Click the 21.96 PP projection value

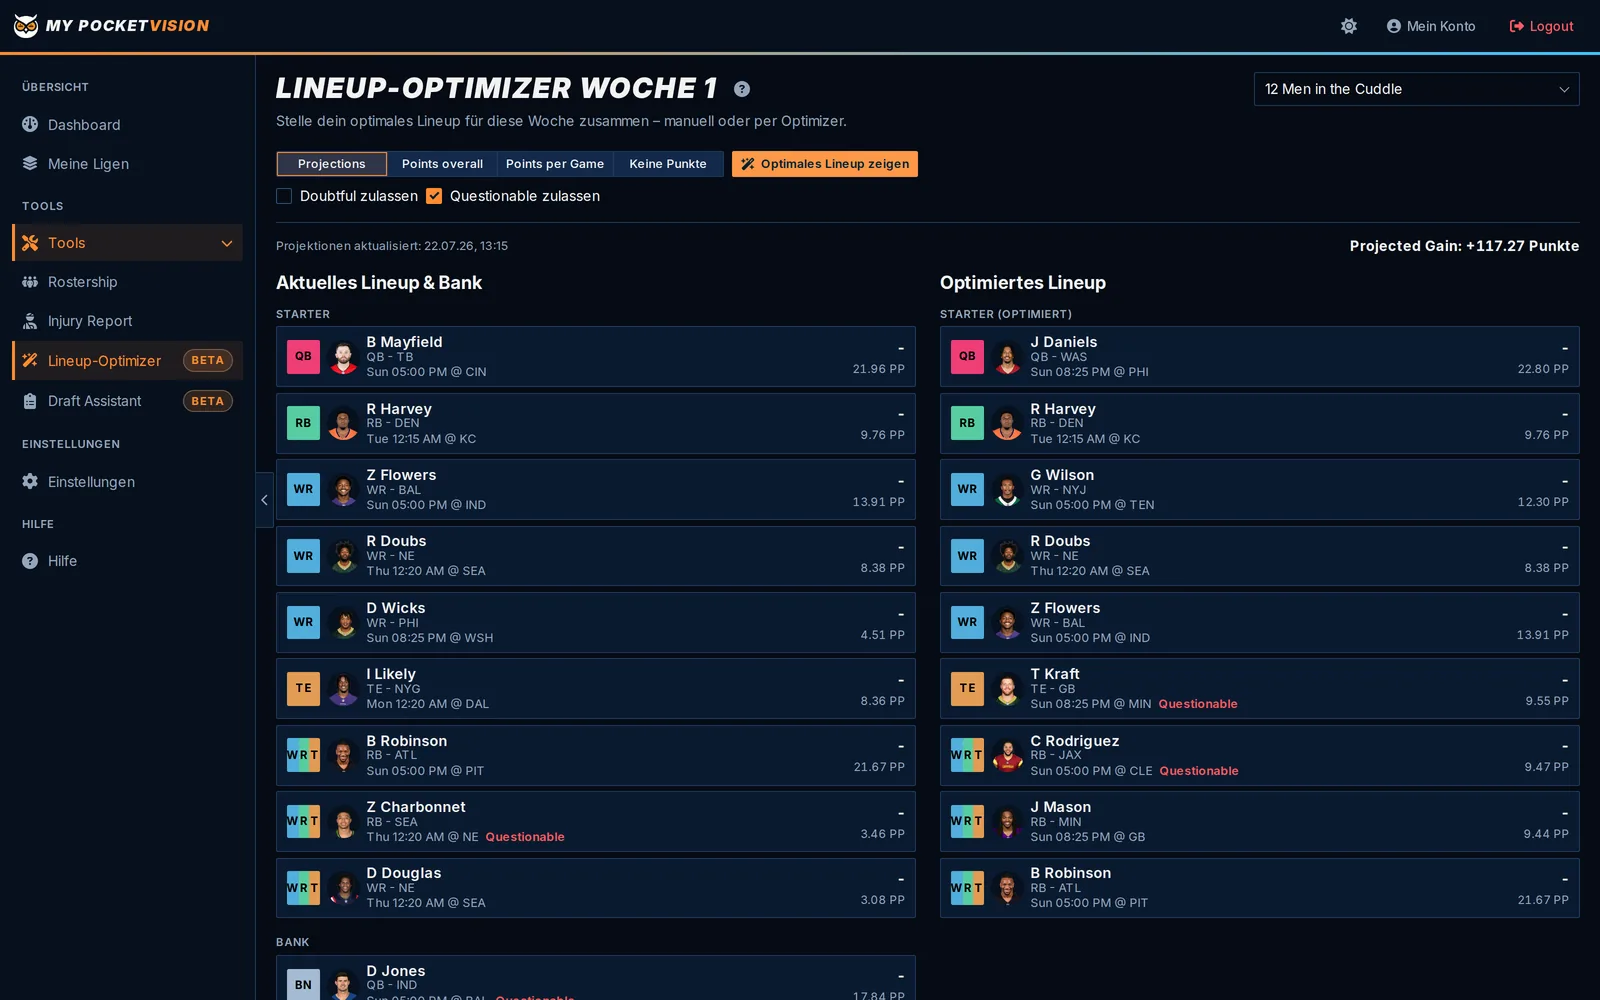(878, 369)
